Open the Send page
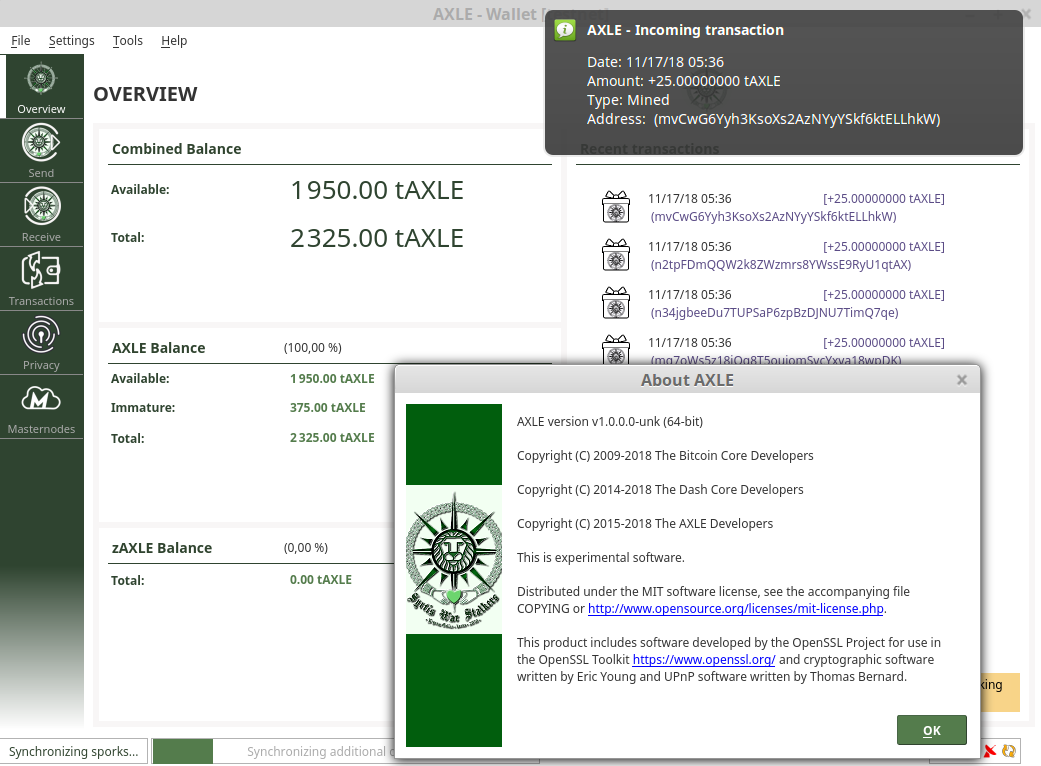 pos(42,151)
